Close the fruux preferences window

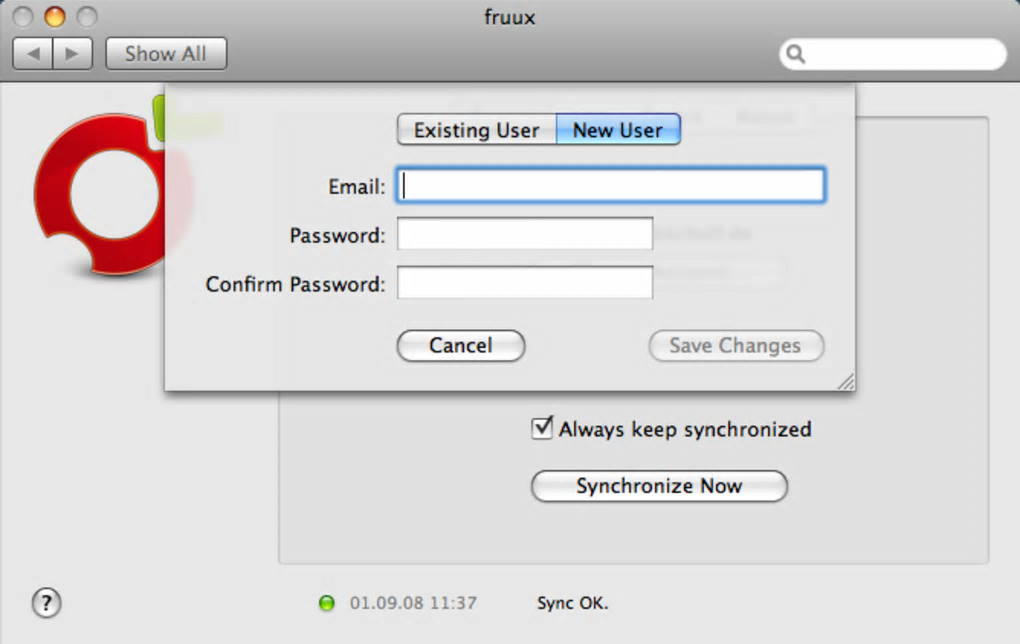[23, 17]
